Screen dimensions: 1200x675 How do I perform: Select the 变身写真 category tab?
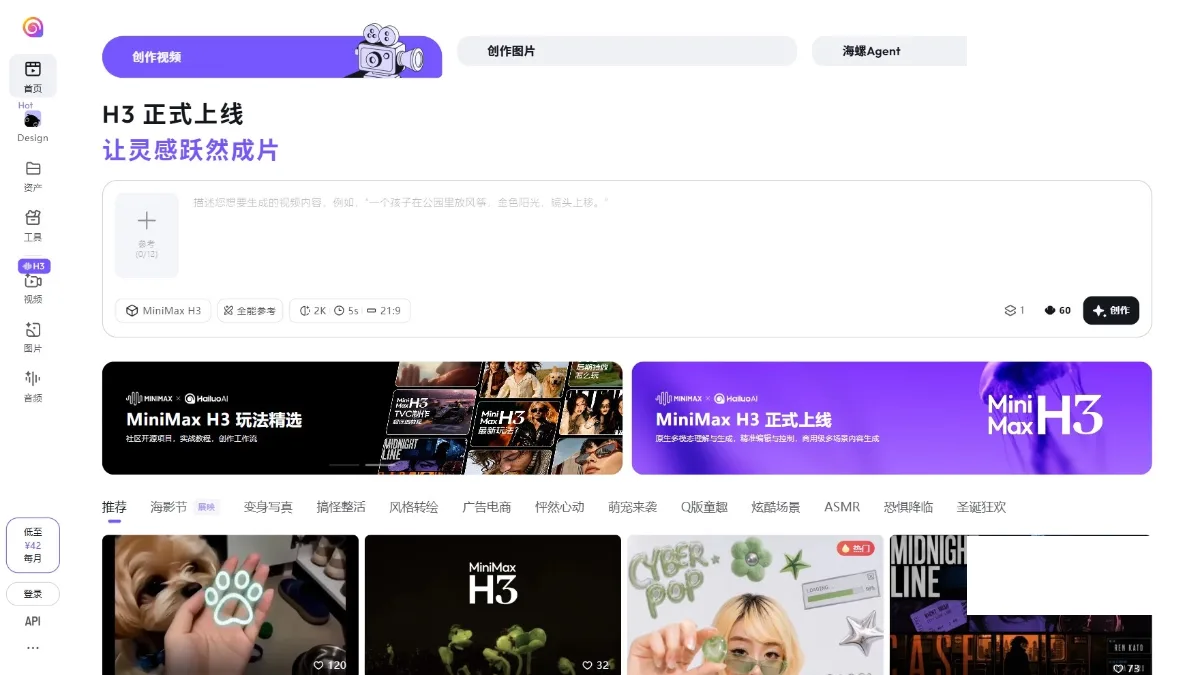[x=268, y=507]
